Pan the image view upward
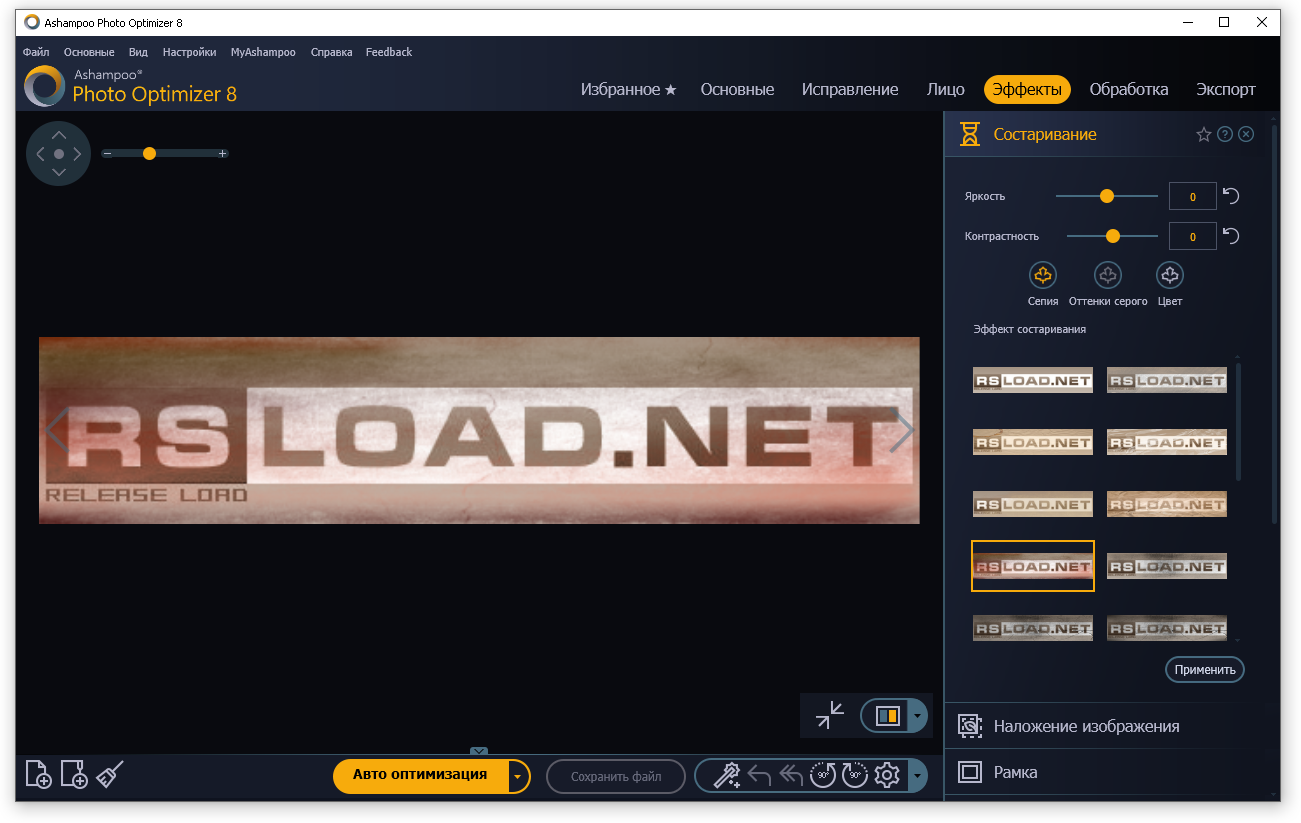 click(59, 135)
